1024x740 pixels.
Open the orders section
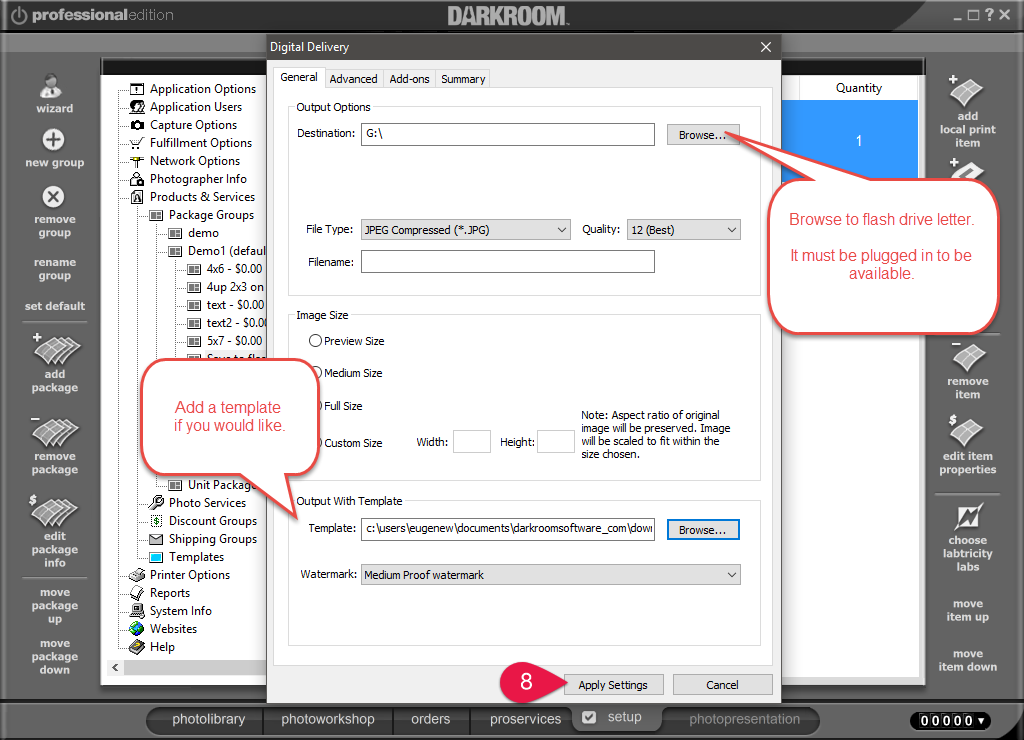[430, 719]
